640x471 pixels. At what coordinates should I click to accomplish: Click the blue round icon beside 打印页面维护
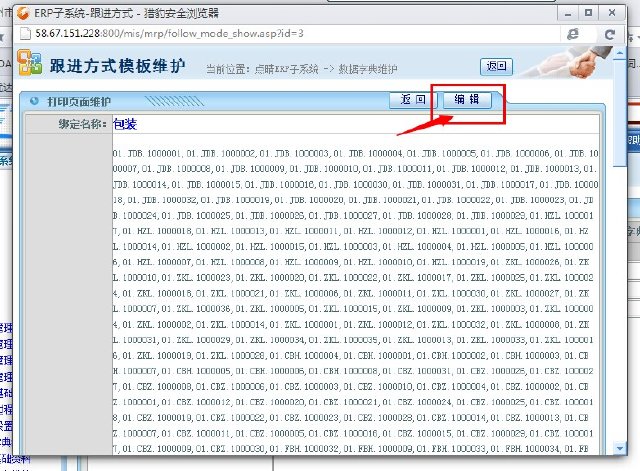coord(33,101)
